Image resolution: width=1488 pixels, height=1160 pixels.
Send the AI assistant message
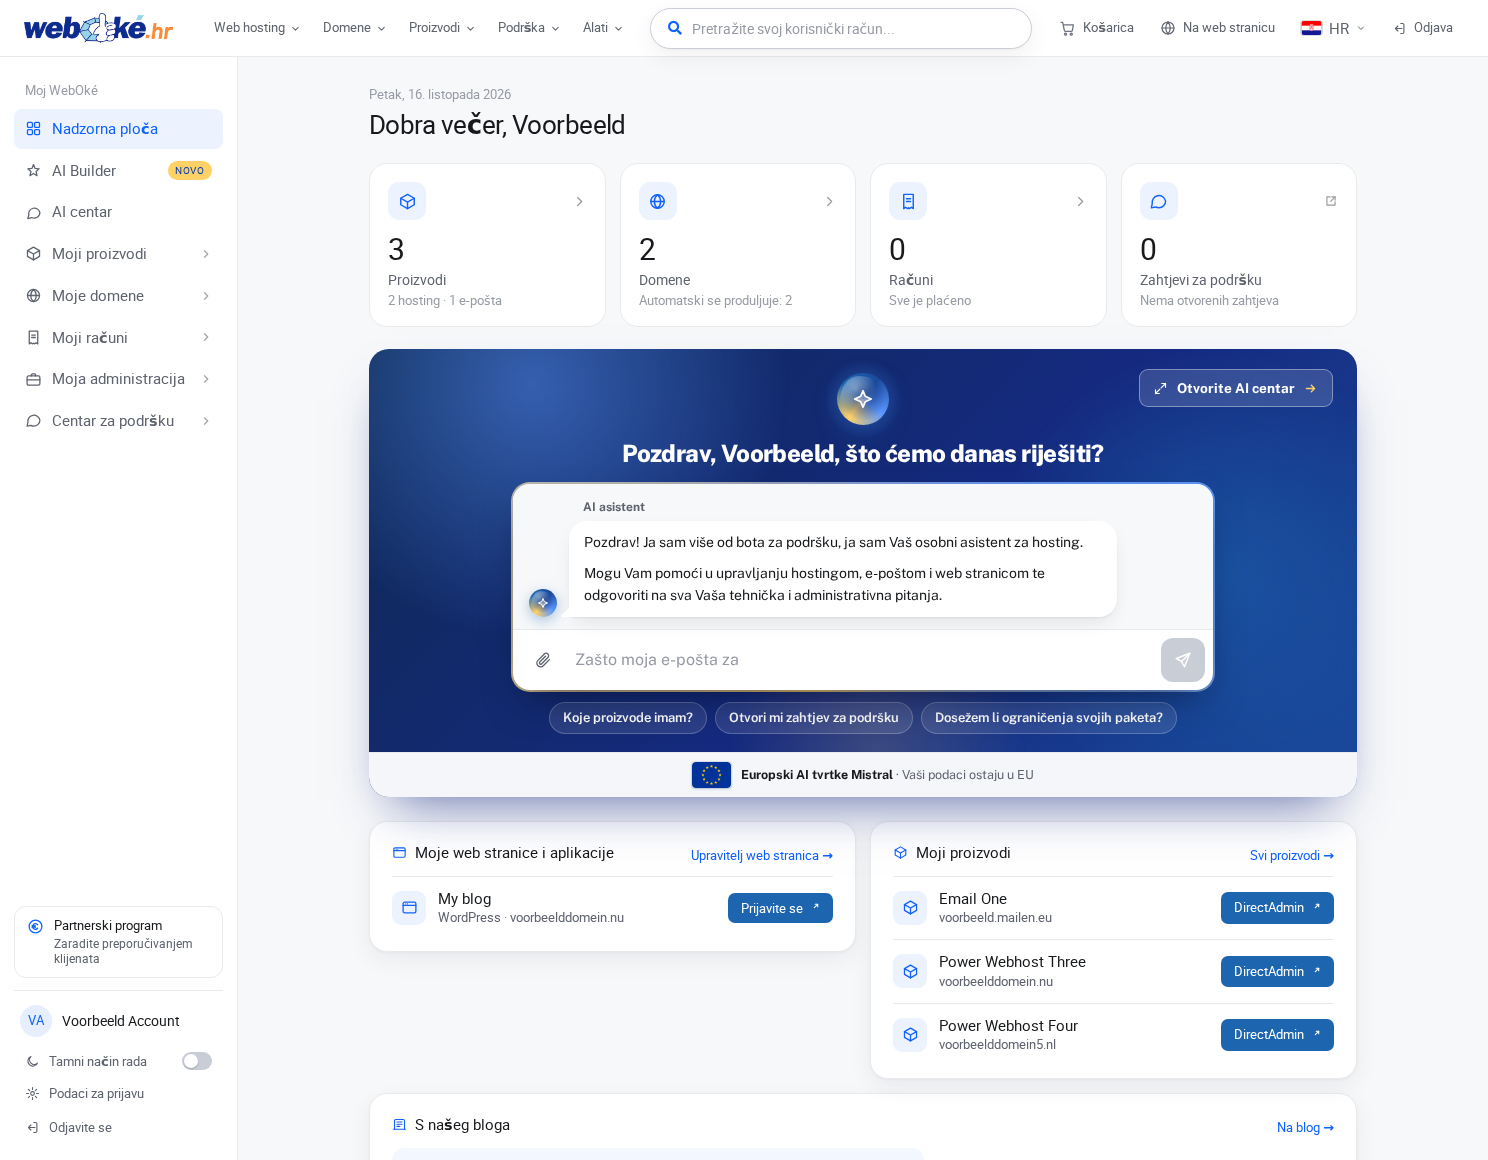point(1183,660)
